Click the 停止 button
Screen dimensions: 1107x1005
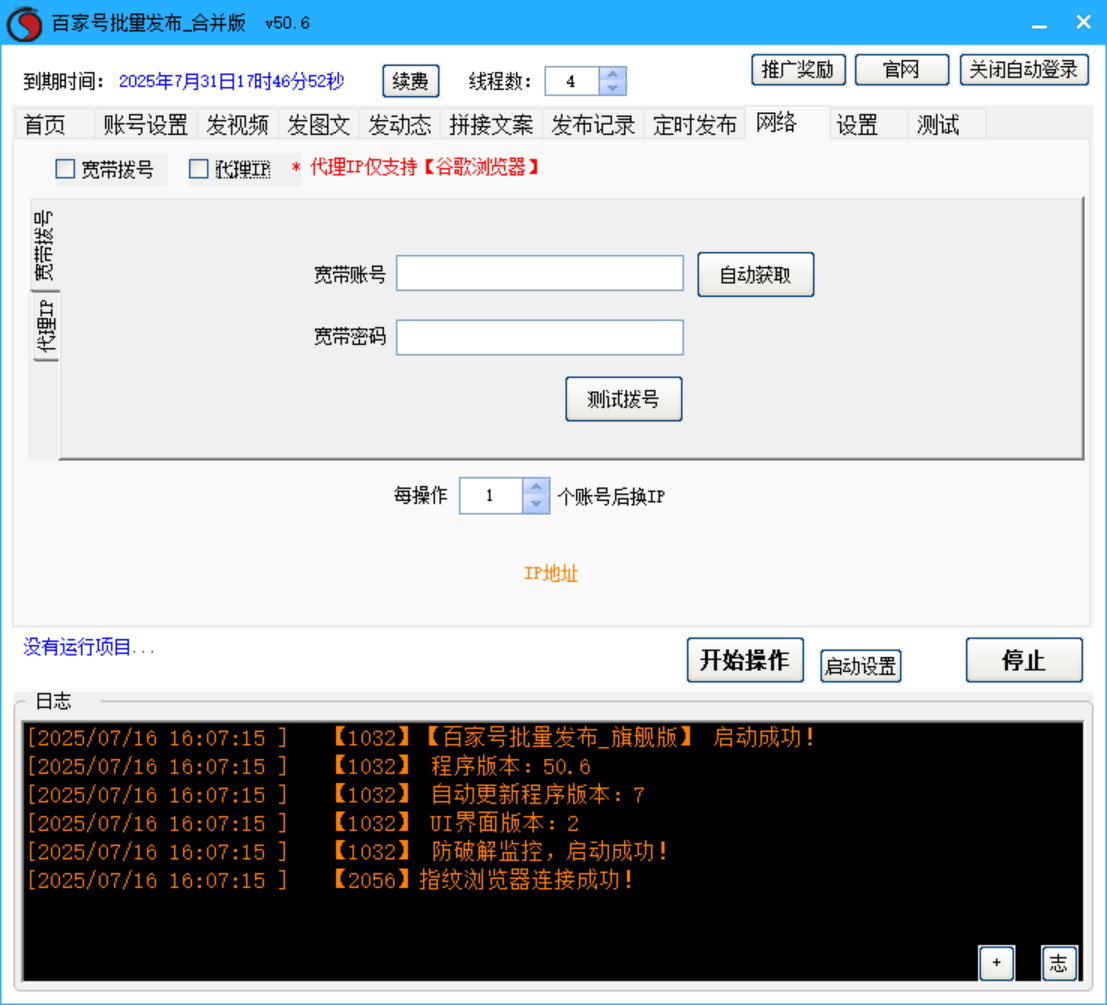pyautogui.click(x=1024, y=660)
